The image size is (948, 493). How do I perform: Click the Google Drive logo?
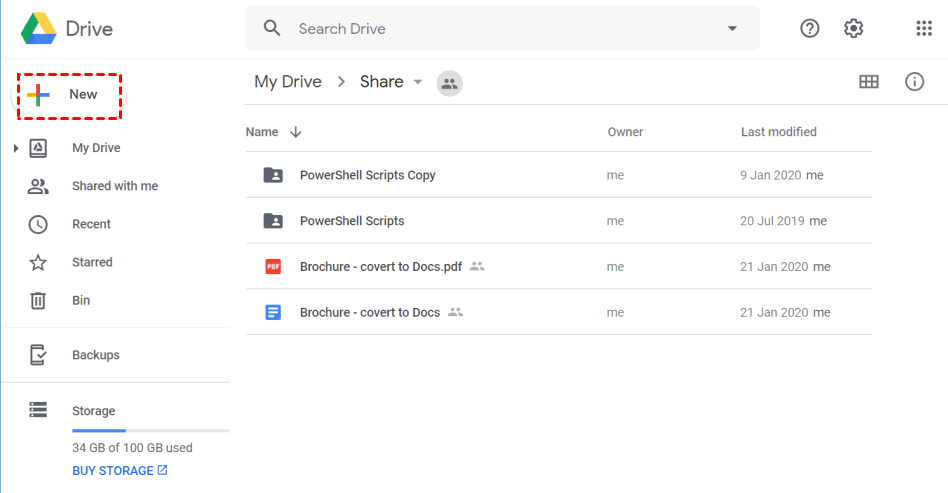tap(40, 28)
